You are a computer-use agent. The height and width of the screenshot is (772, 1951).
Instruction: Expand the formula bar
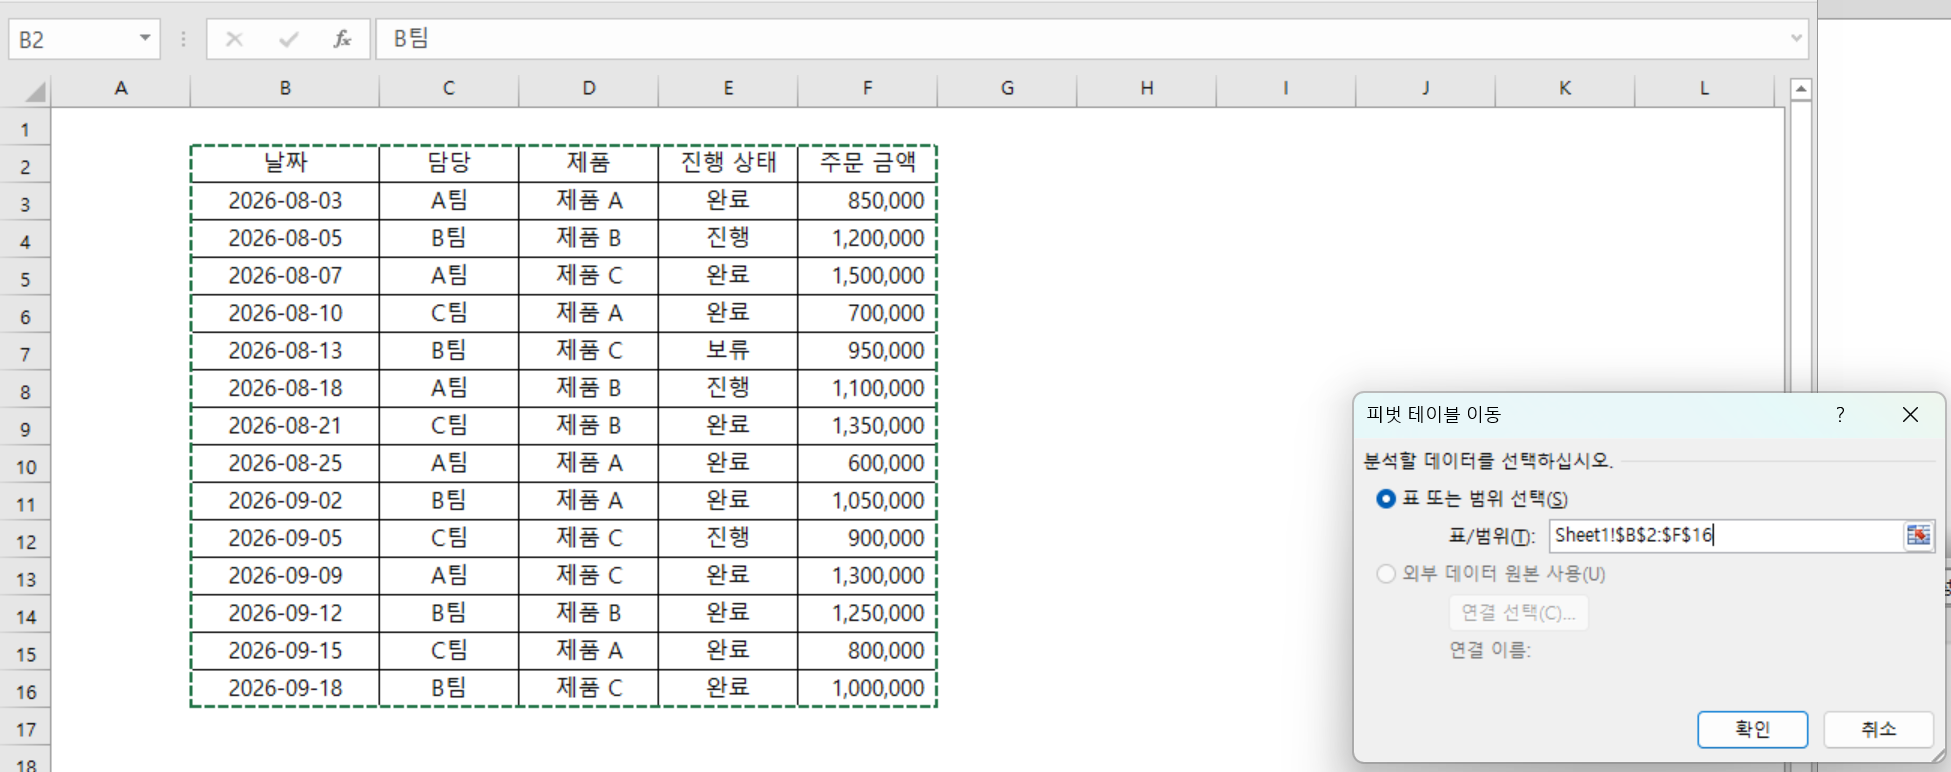[x=1796, y=39]
